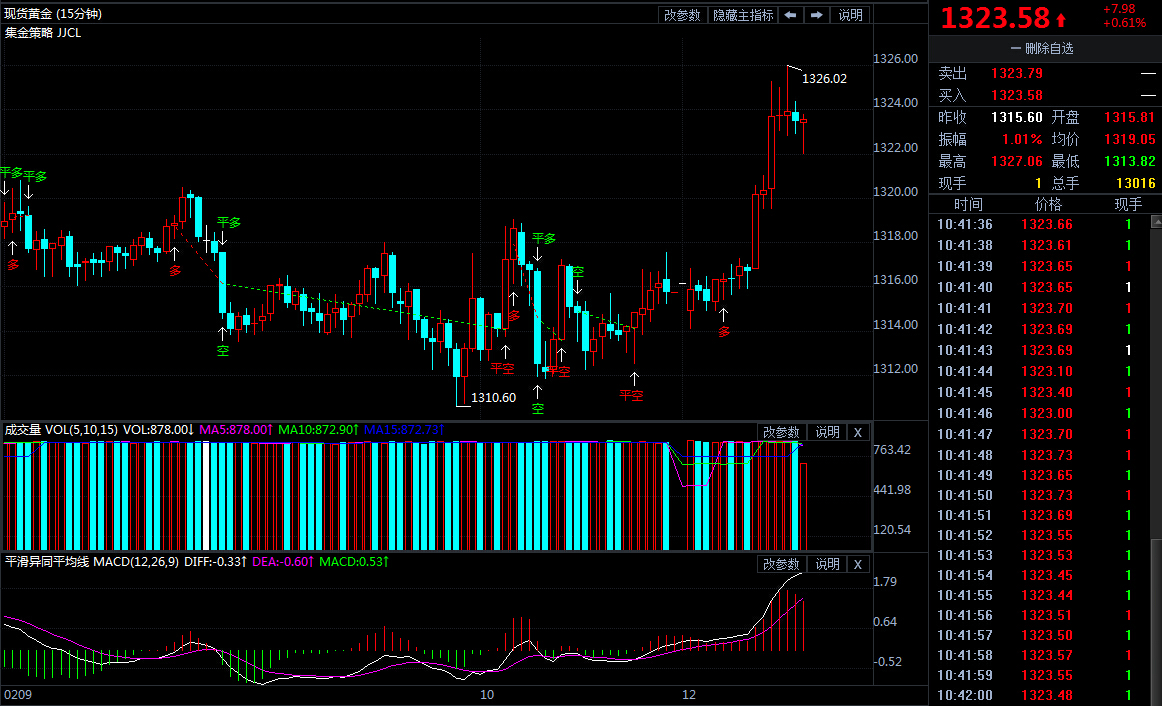Click the 1310.60 low price marker
The height and width of the screenshot is (706, 1162).
pyautogui.click(x=493, y=398)
